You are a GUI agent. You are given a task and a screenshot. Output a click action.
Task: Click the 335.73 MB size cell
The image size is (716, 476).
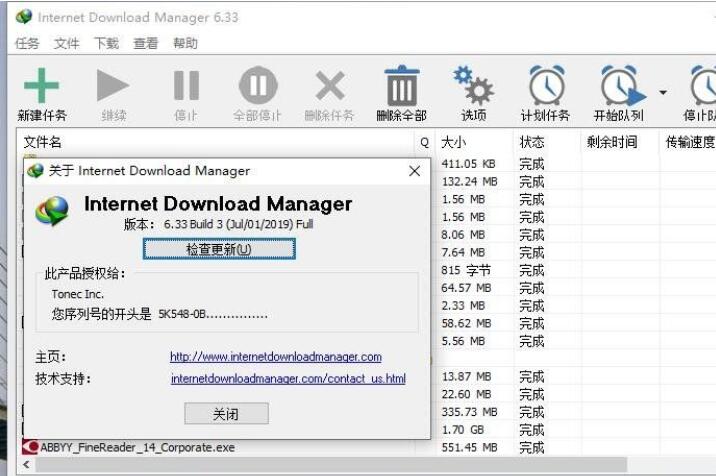469,412
